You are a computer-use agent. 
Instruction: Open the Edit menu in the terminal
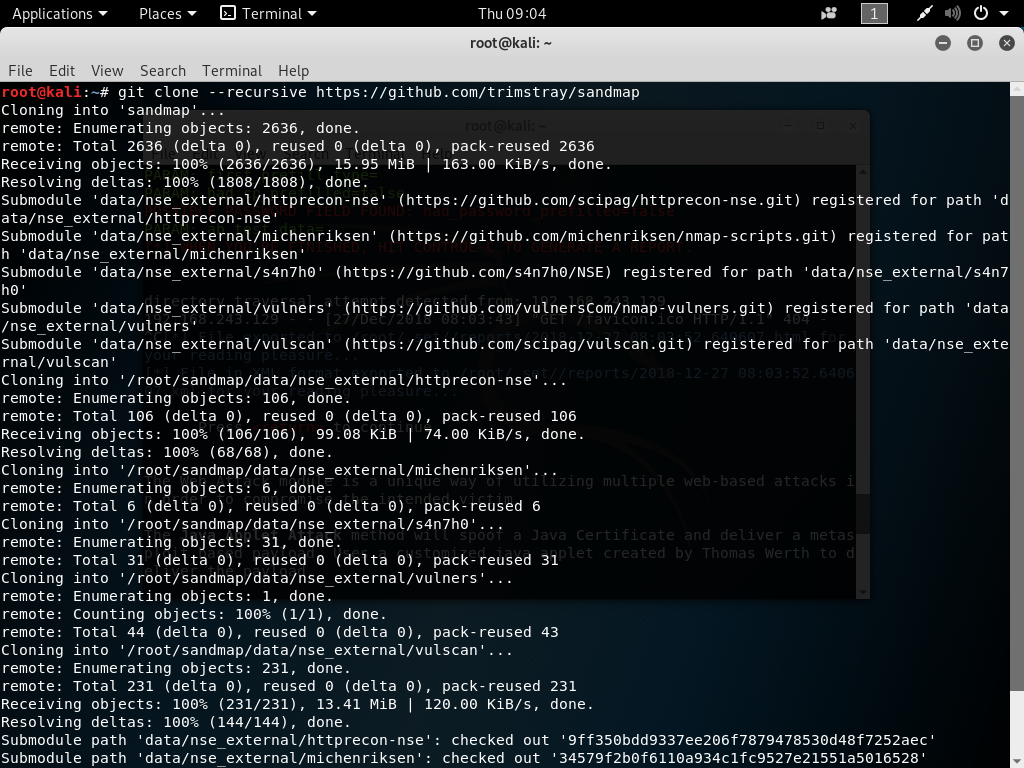62,71
